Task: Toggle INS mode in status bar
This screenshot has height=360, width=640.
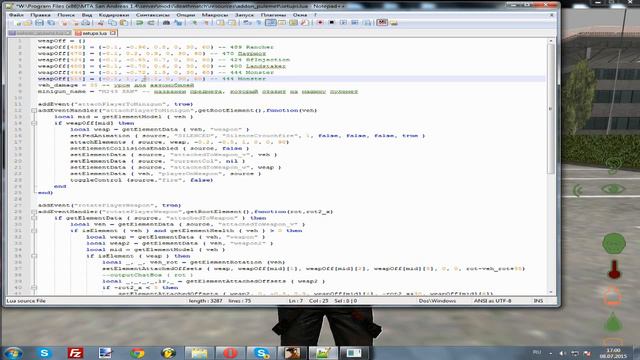Action: tap(538, 301)
